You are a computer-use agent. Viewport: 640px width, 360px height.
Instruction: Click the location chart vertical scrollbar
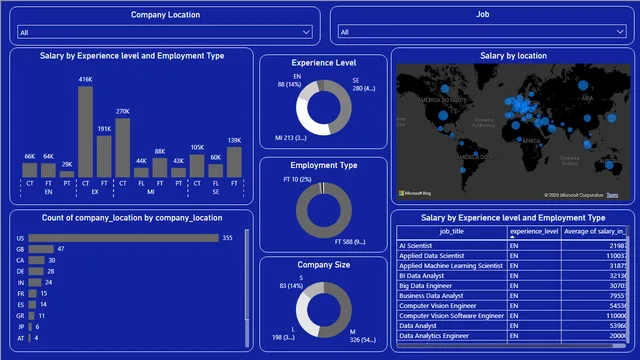[x=247, y=288]
